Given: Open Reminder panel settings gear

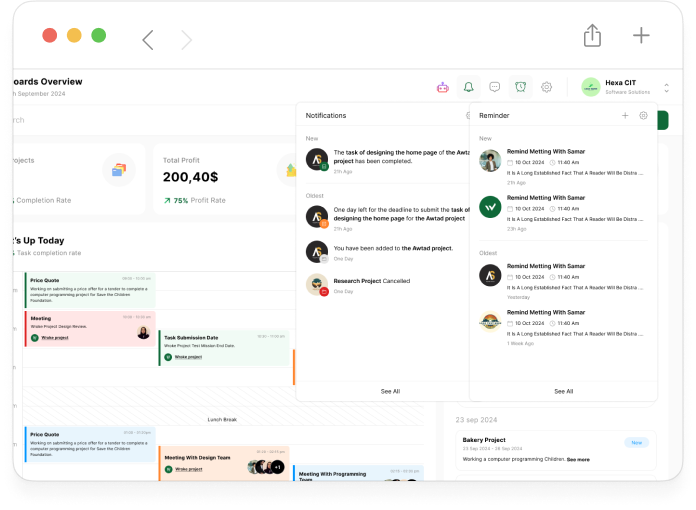Looking at the screenshot, I should pos(643,116).
